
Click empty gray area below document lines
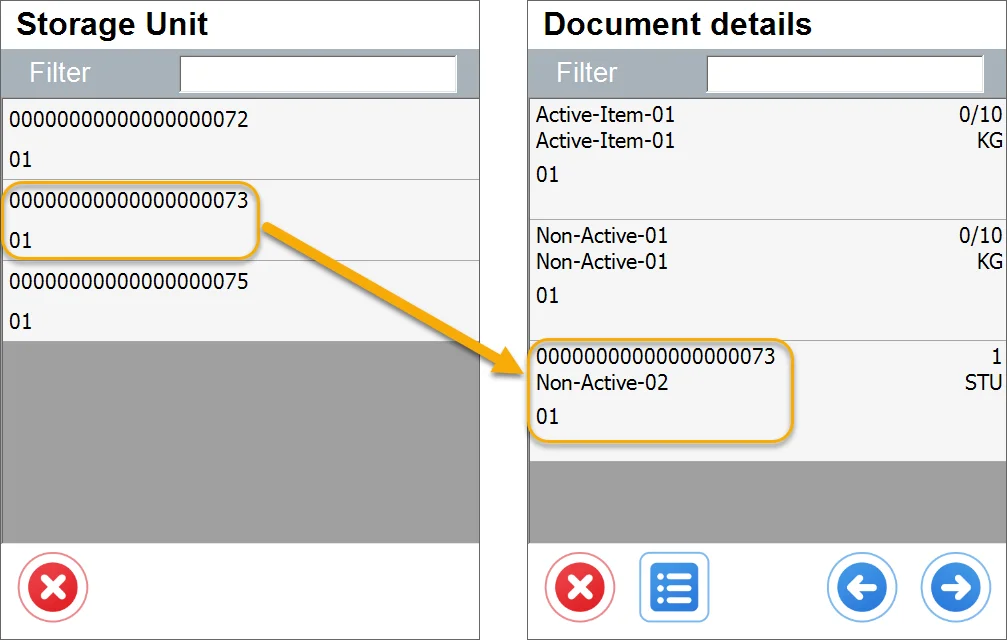[766, 500]
